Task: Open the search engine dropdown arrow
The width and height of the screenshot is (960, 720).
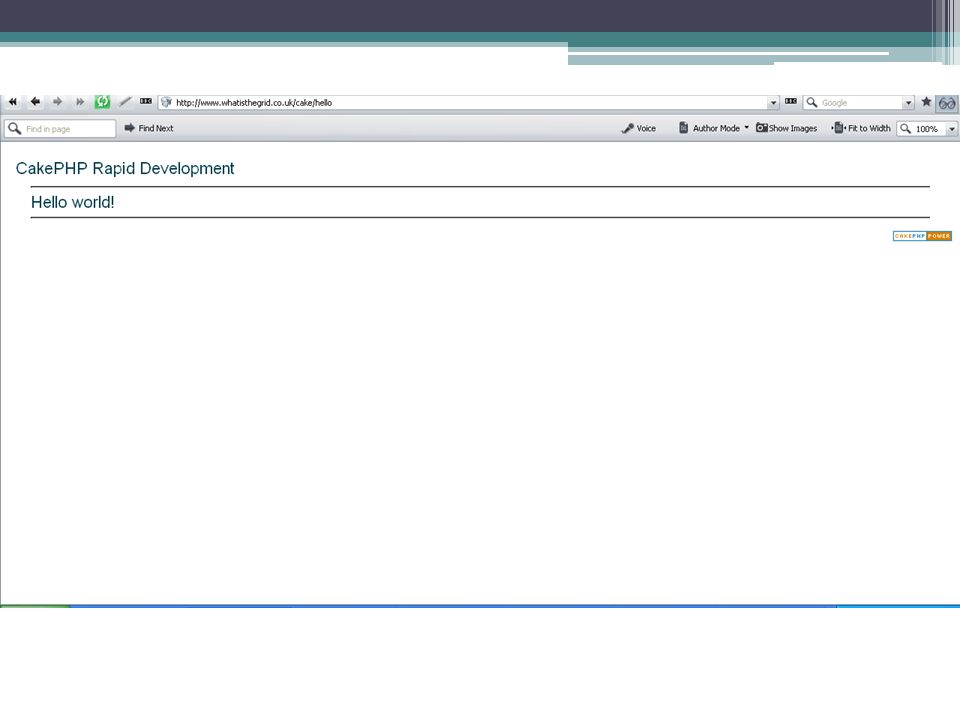Action: point(909,103)
